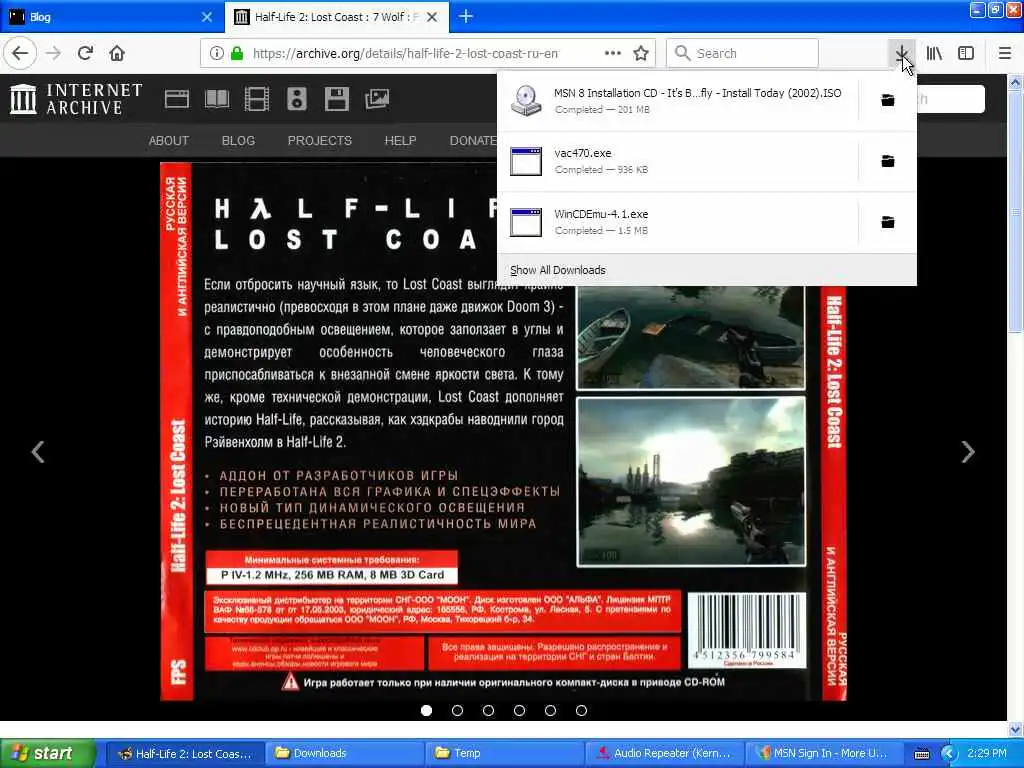This screenshot has width=1024, height=768.
Task: Select the second carousel dot
Action: point(457,710)
